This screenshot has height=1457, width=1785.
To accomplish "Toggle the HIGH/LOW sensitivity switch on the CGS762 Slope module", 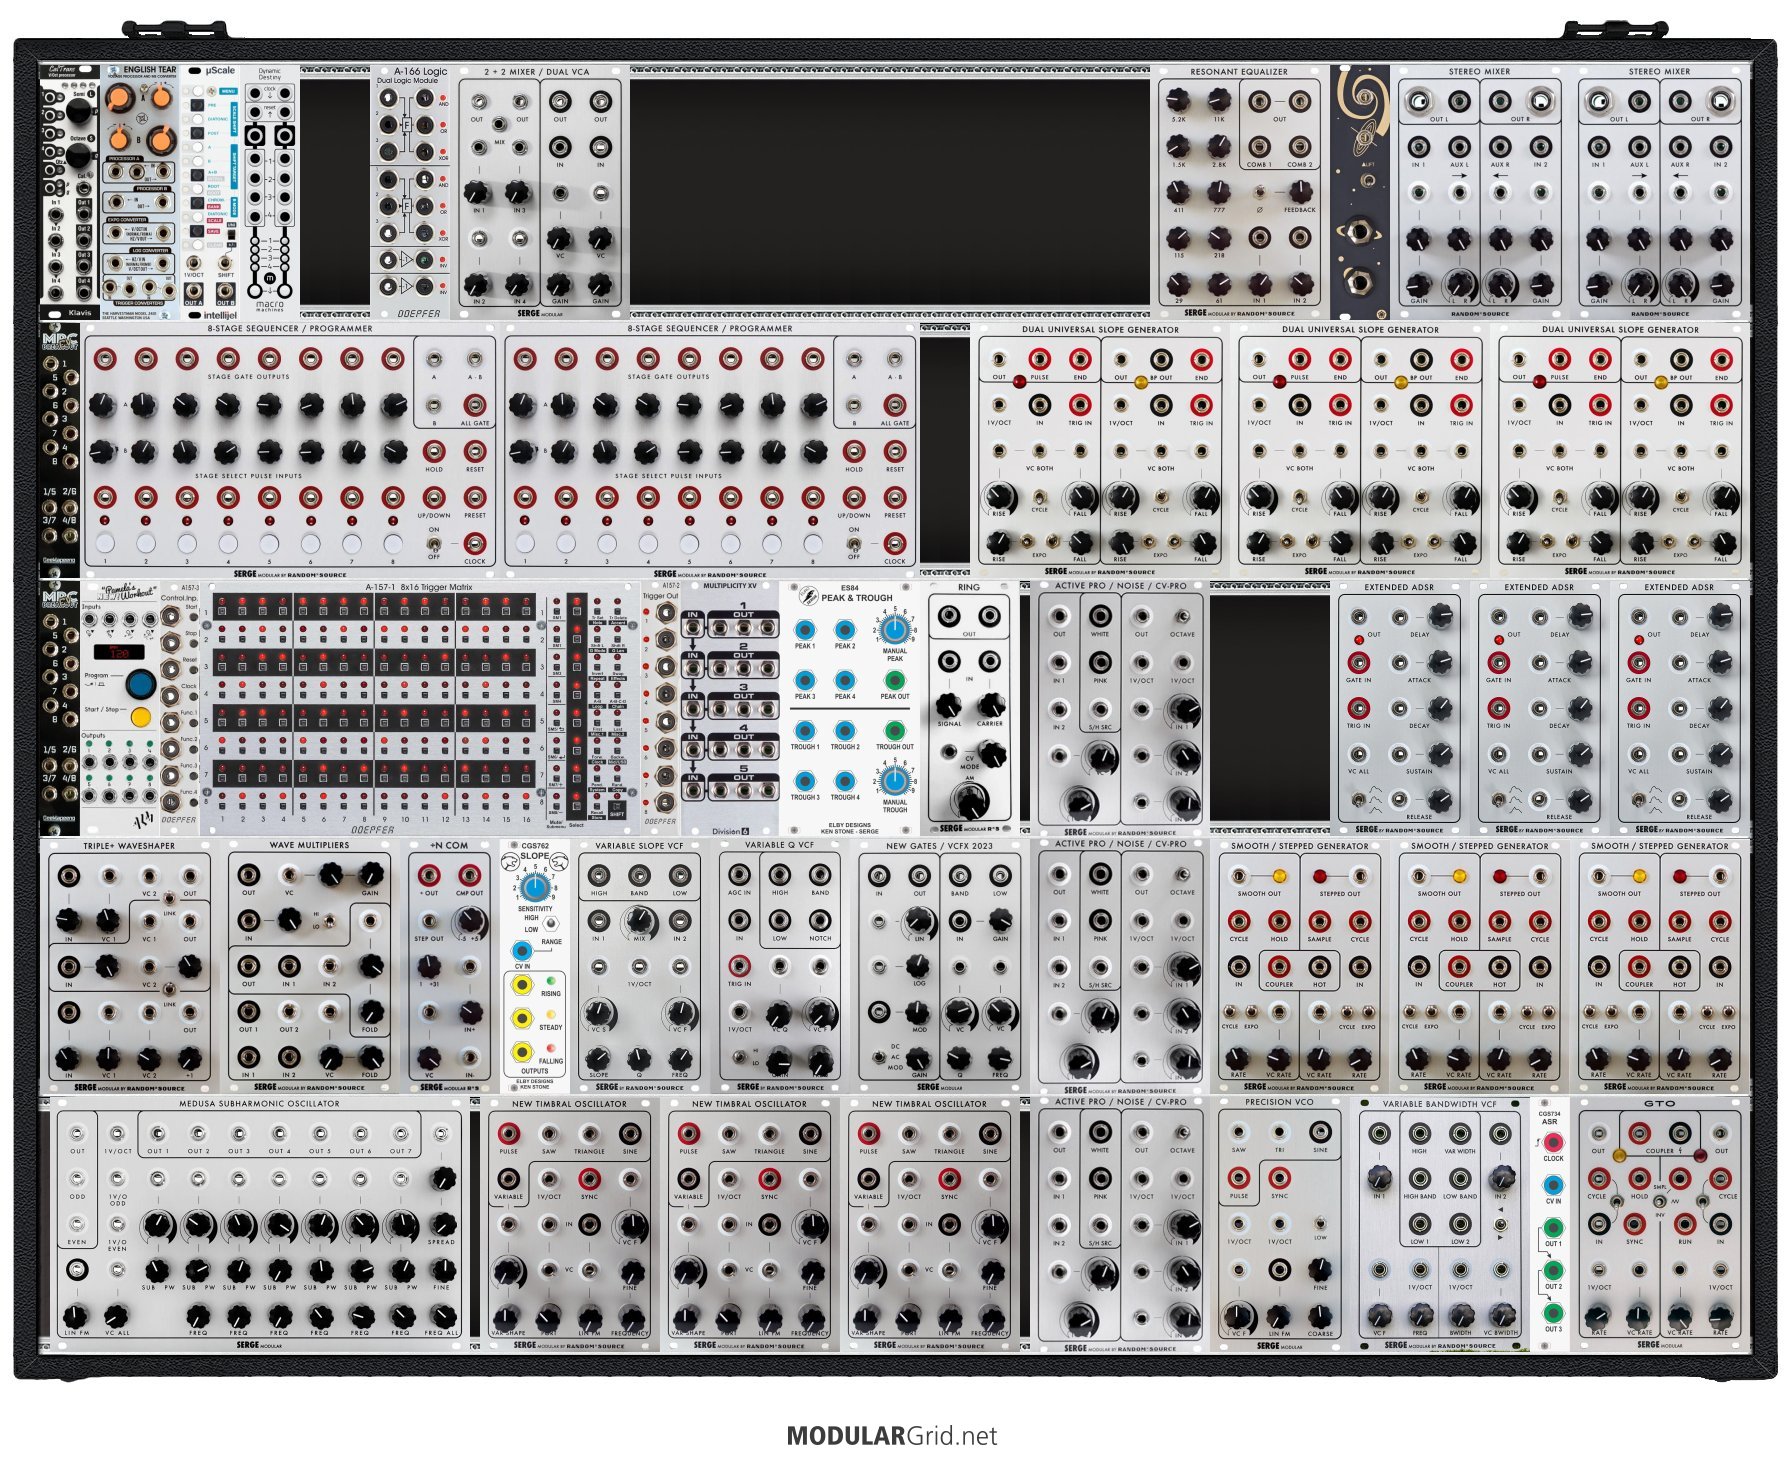I will pyautogui.click(x=549, y=923).
